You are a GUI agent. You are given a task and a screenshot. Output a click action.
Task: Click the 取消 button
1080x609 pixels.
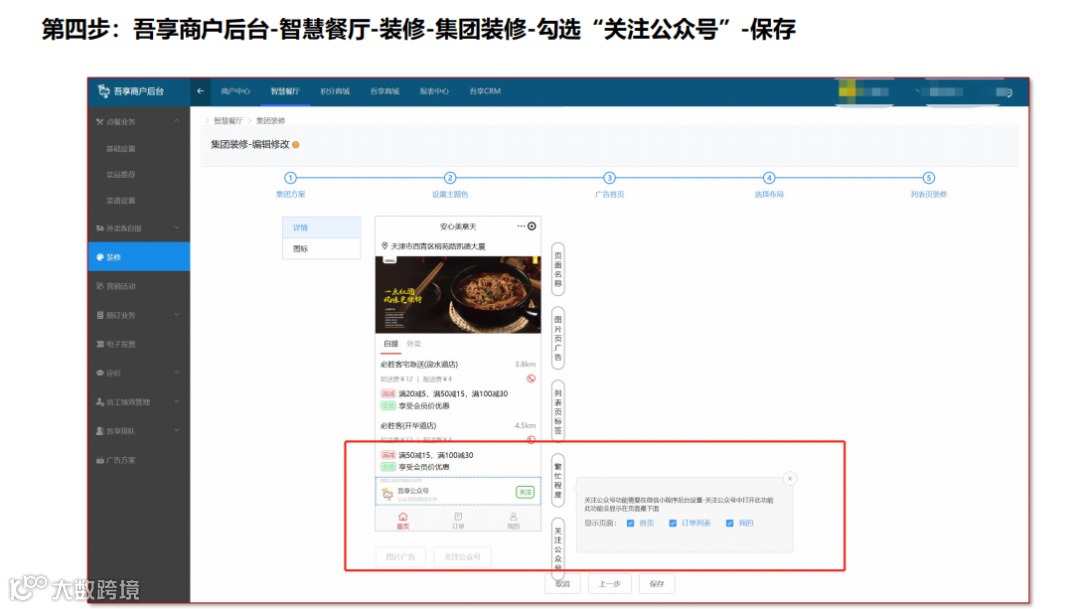[563, 584]
